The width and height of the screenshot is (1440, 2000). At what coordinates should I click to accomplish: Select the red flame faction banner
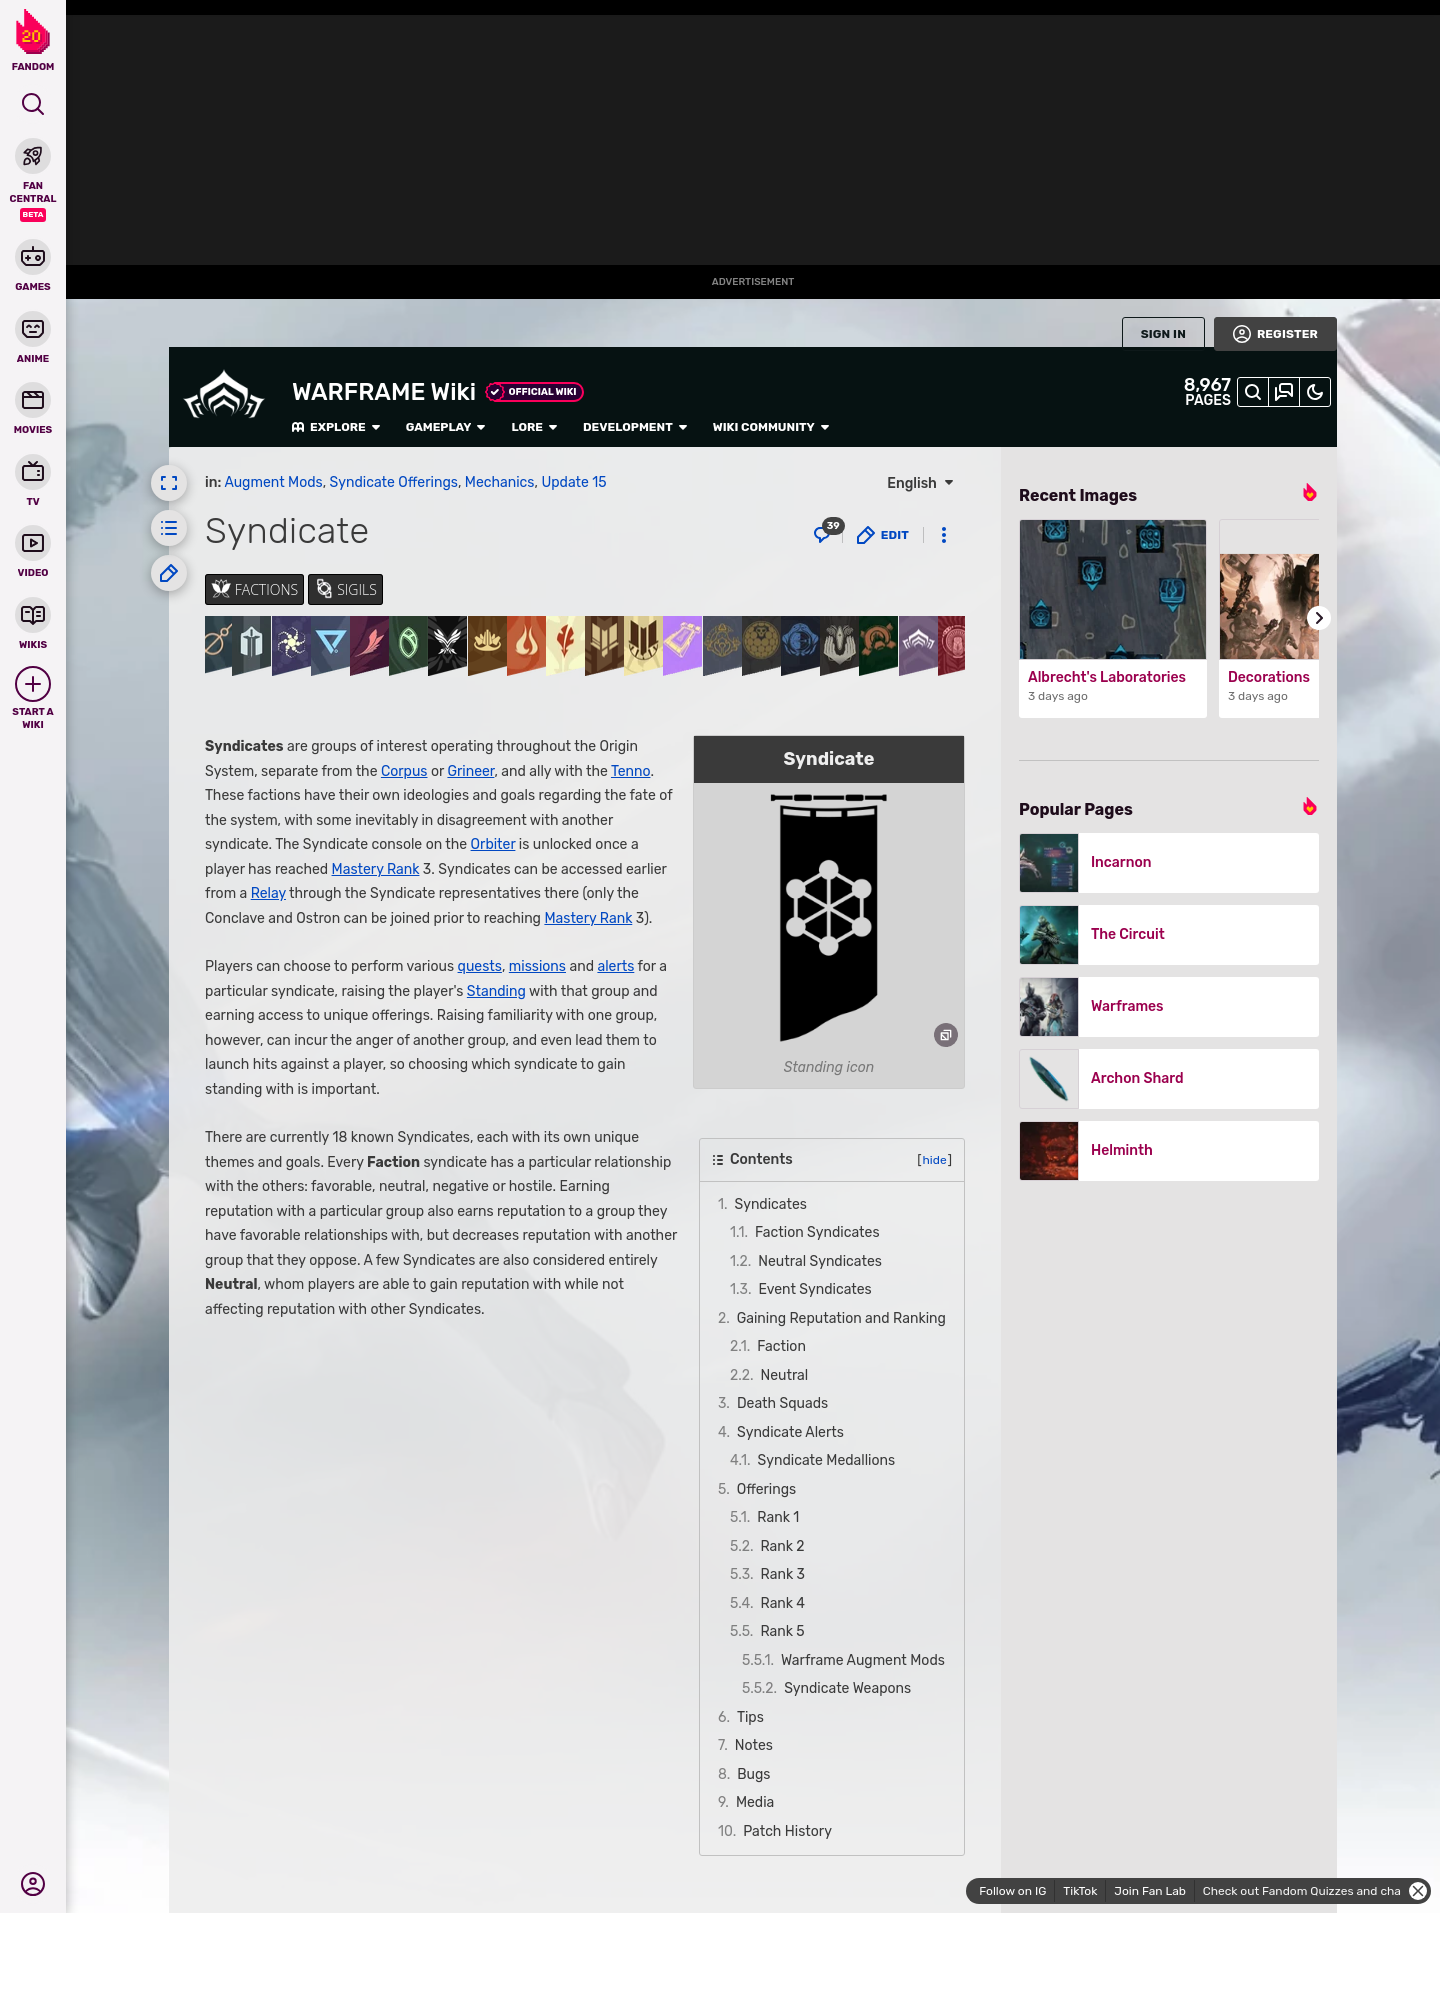(526, 645)
